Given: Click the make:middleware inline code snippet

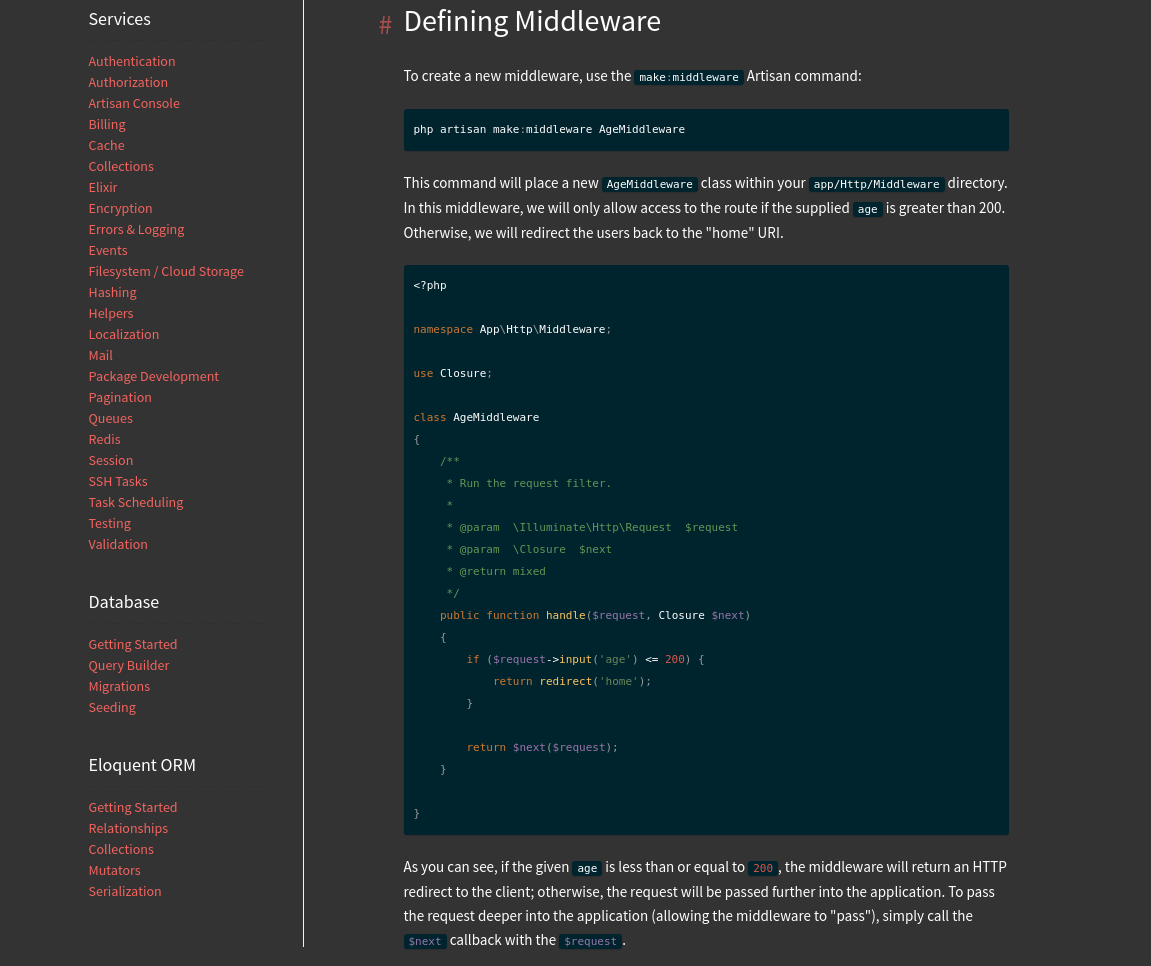Looking at the screenshot, I should (x=688, y=76).
